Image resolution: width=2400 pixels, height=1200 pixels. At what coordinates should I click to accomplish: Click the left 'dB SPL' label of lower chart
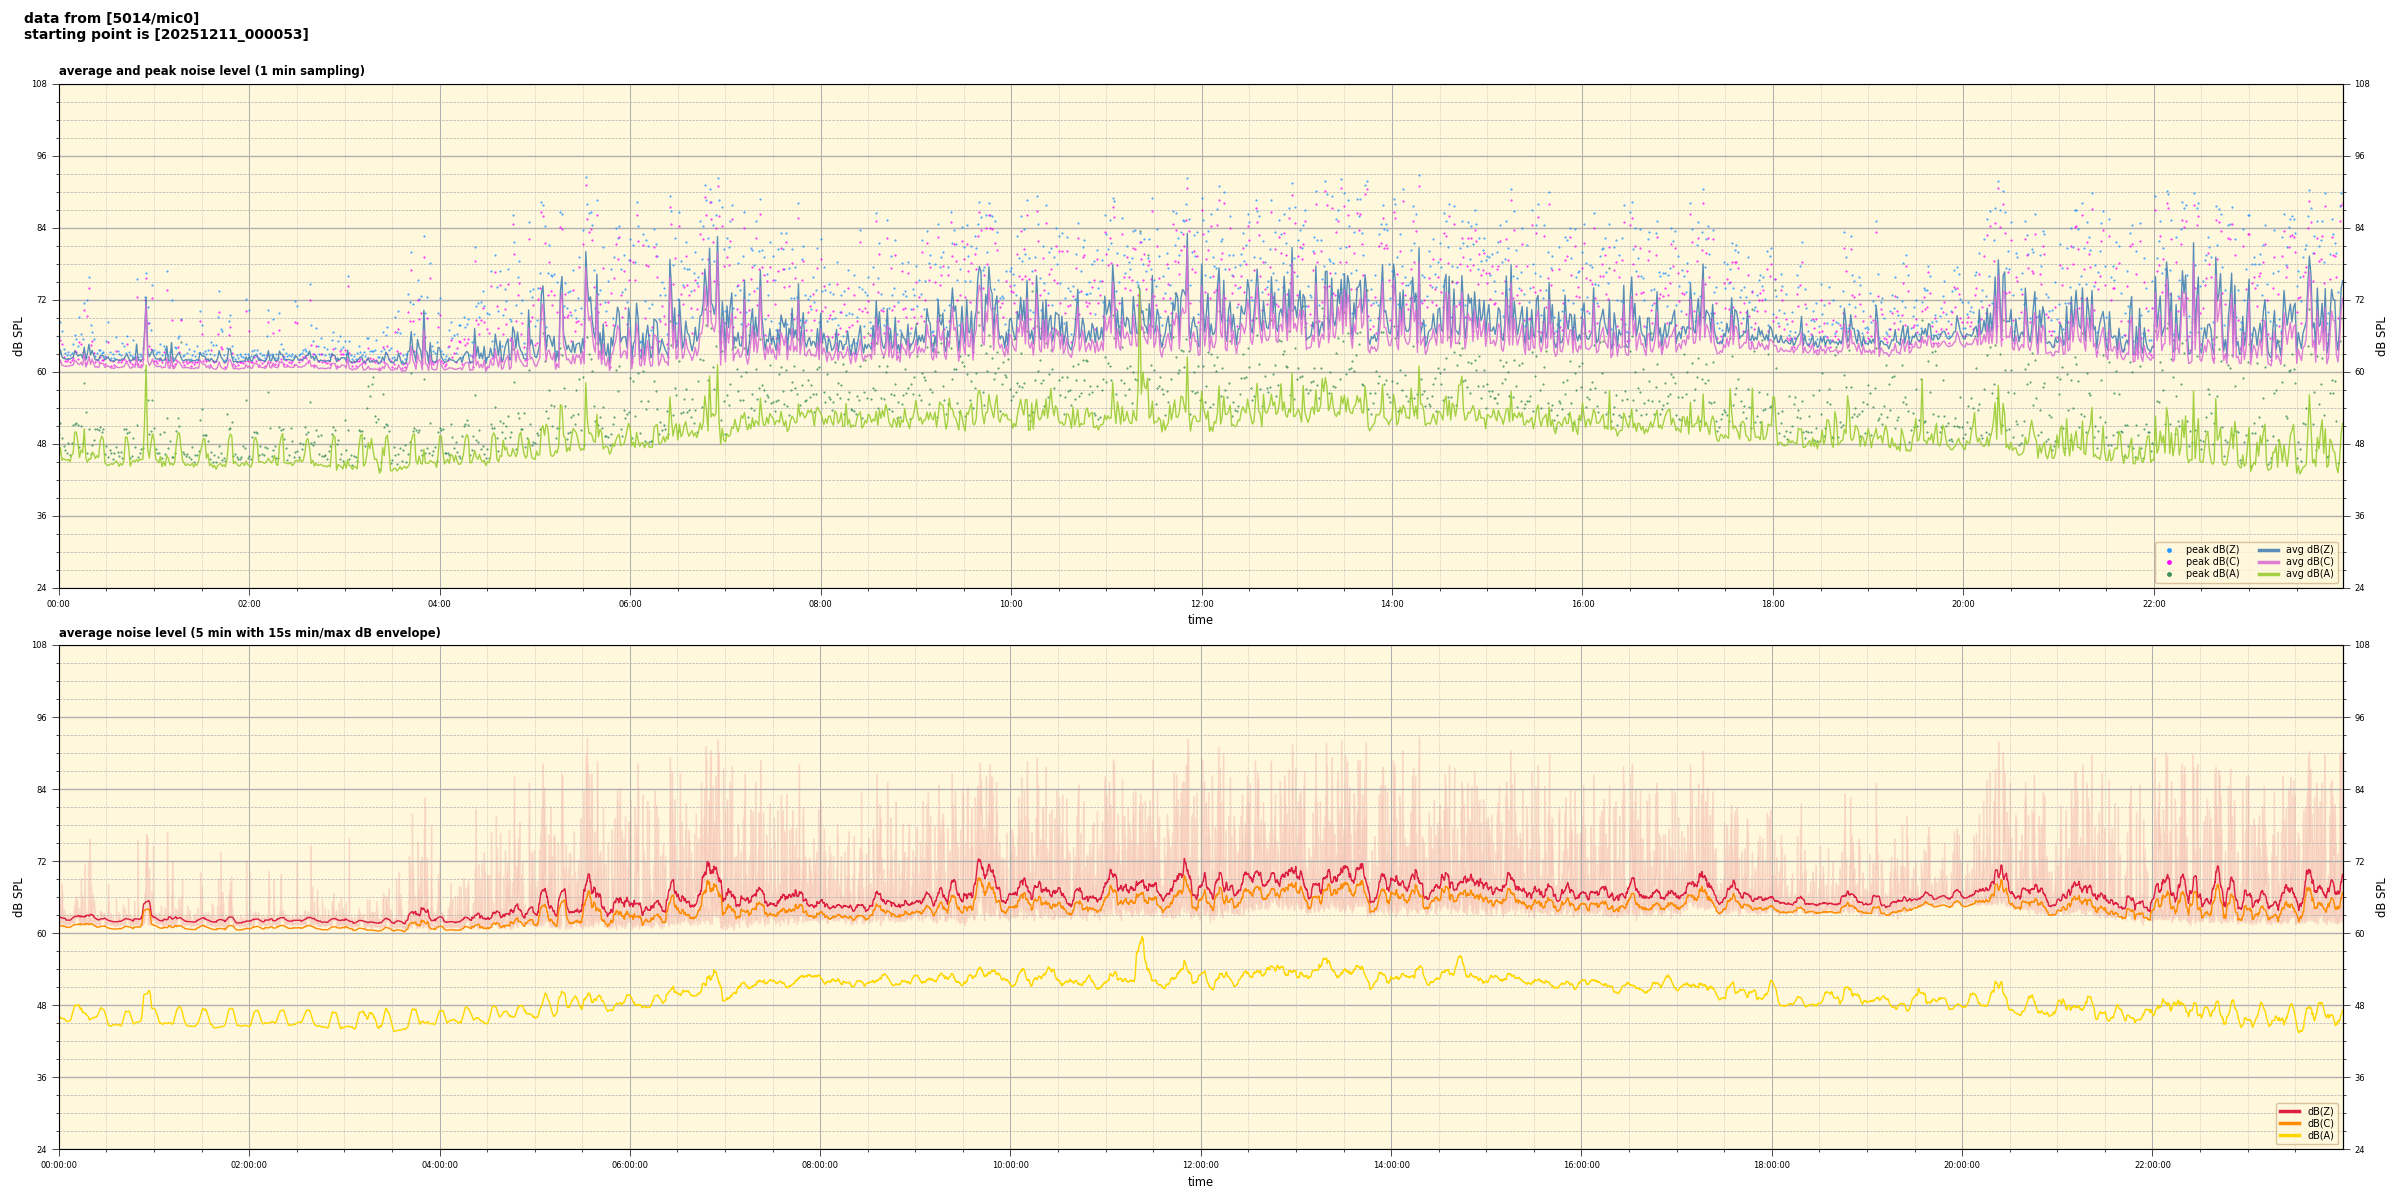(18, 897)
